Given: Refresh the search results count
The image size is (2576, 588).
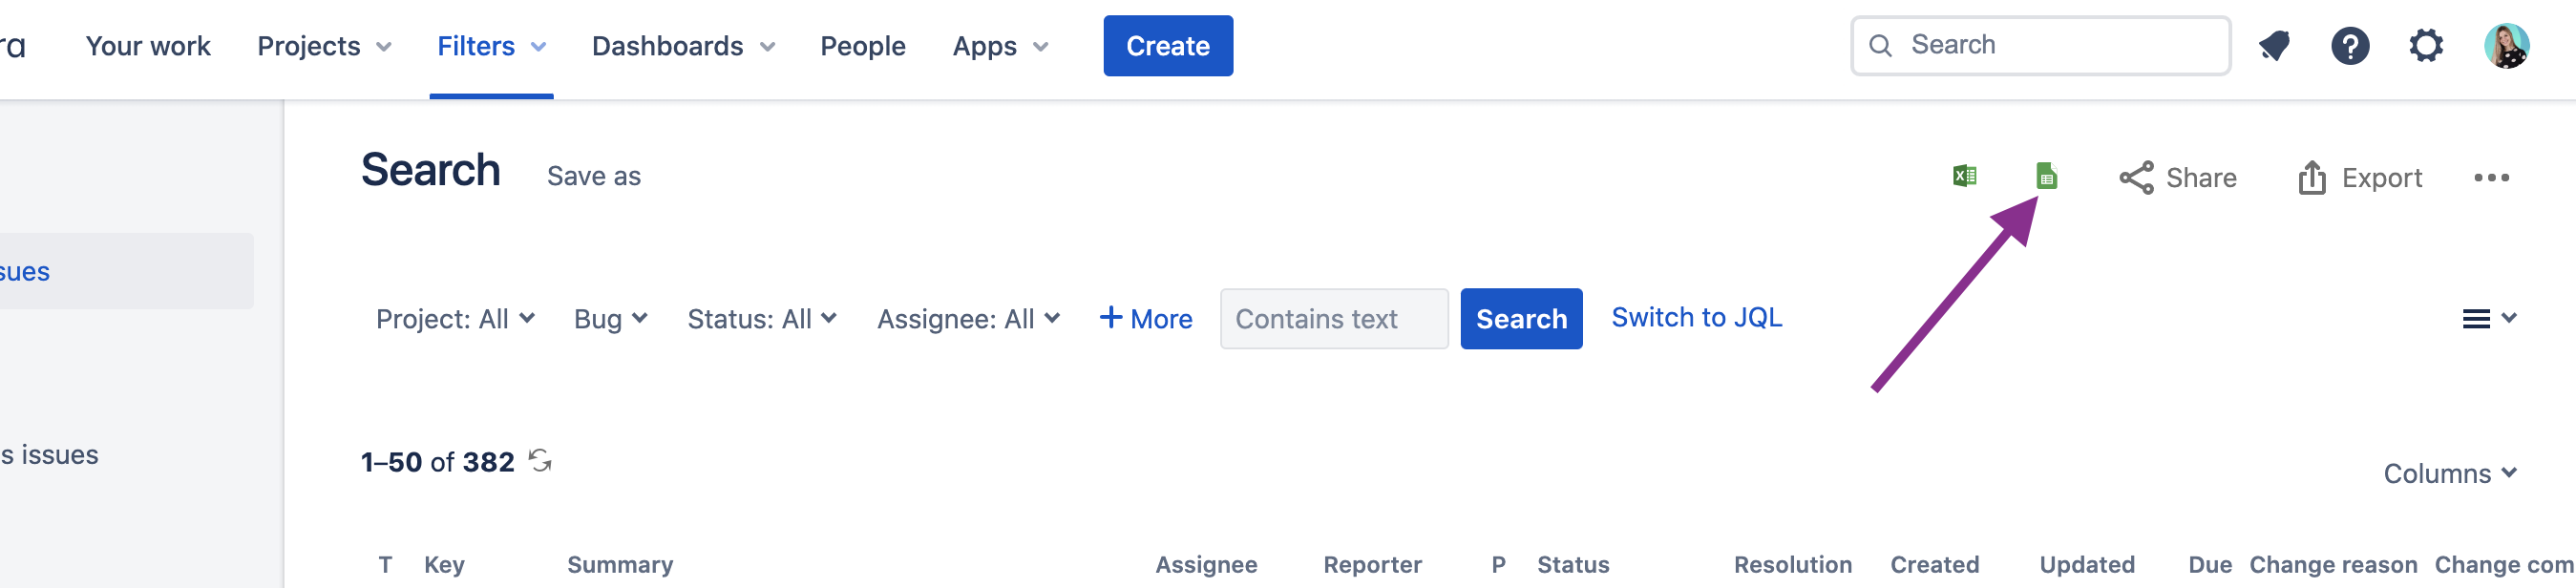Looking at the screenshot, I should (x=542, y=461).
